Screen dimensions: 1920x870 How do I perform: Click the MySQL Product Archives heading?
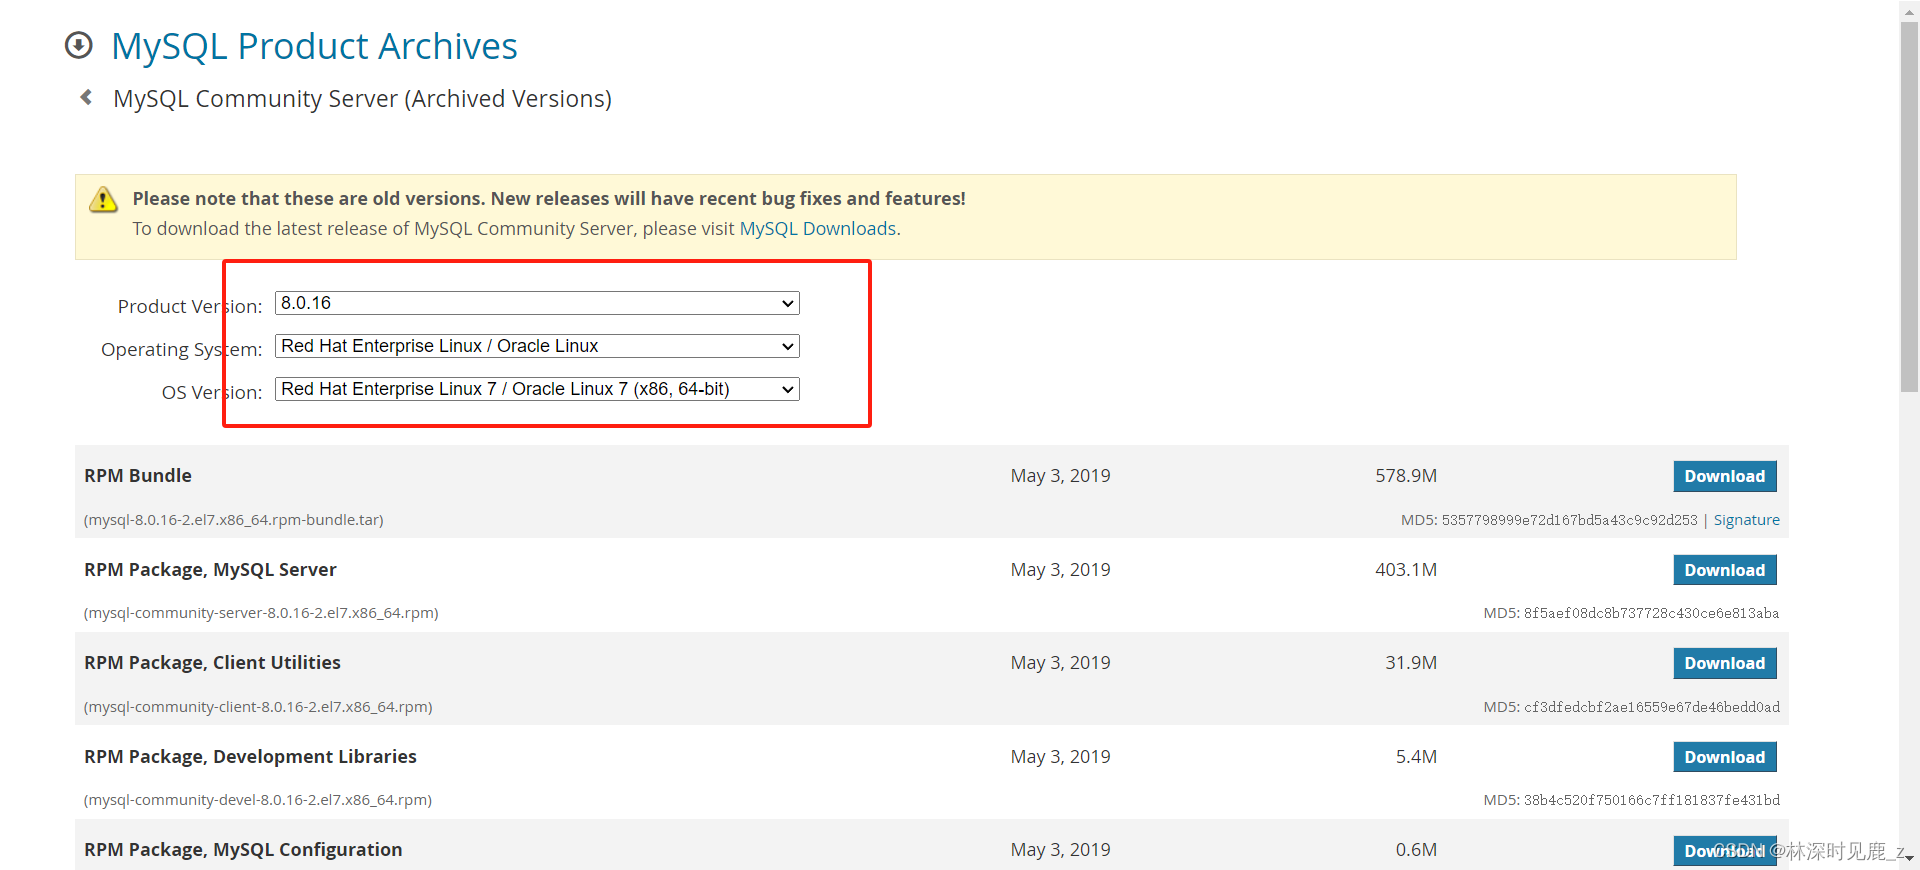coord(314,46)
